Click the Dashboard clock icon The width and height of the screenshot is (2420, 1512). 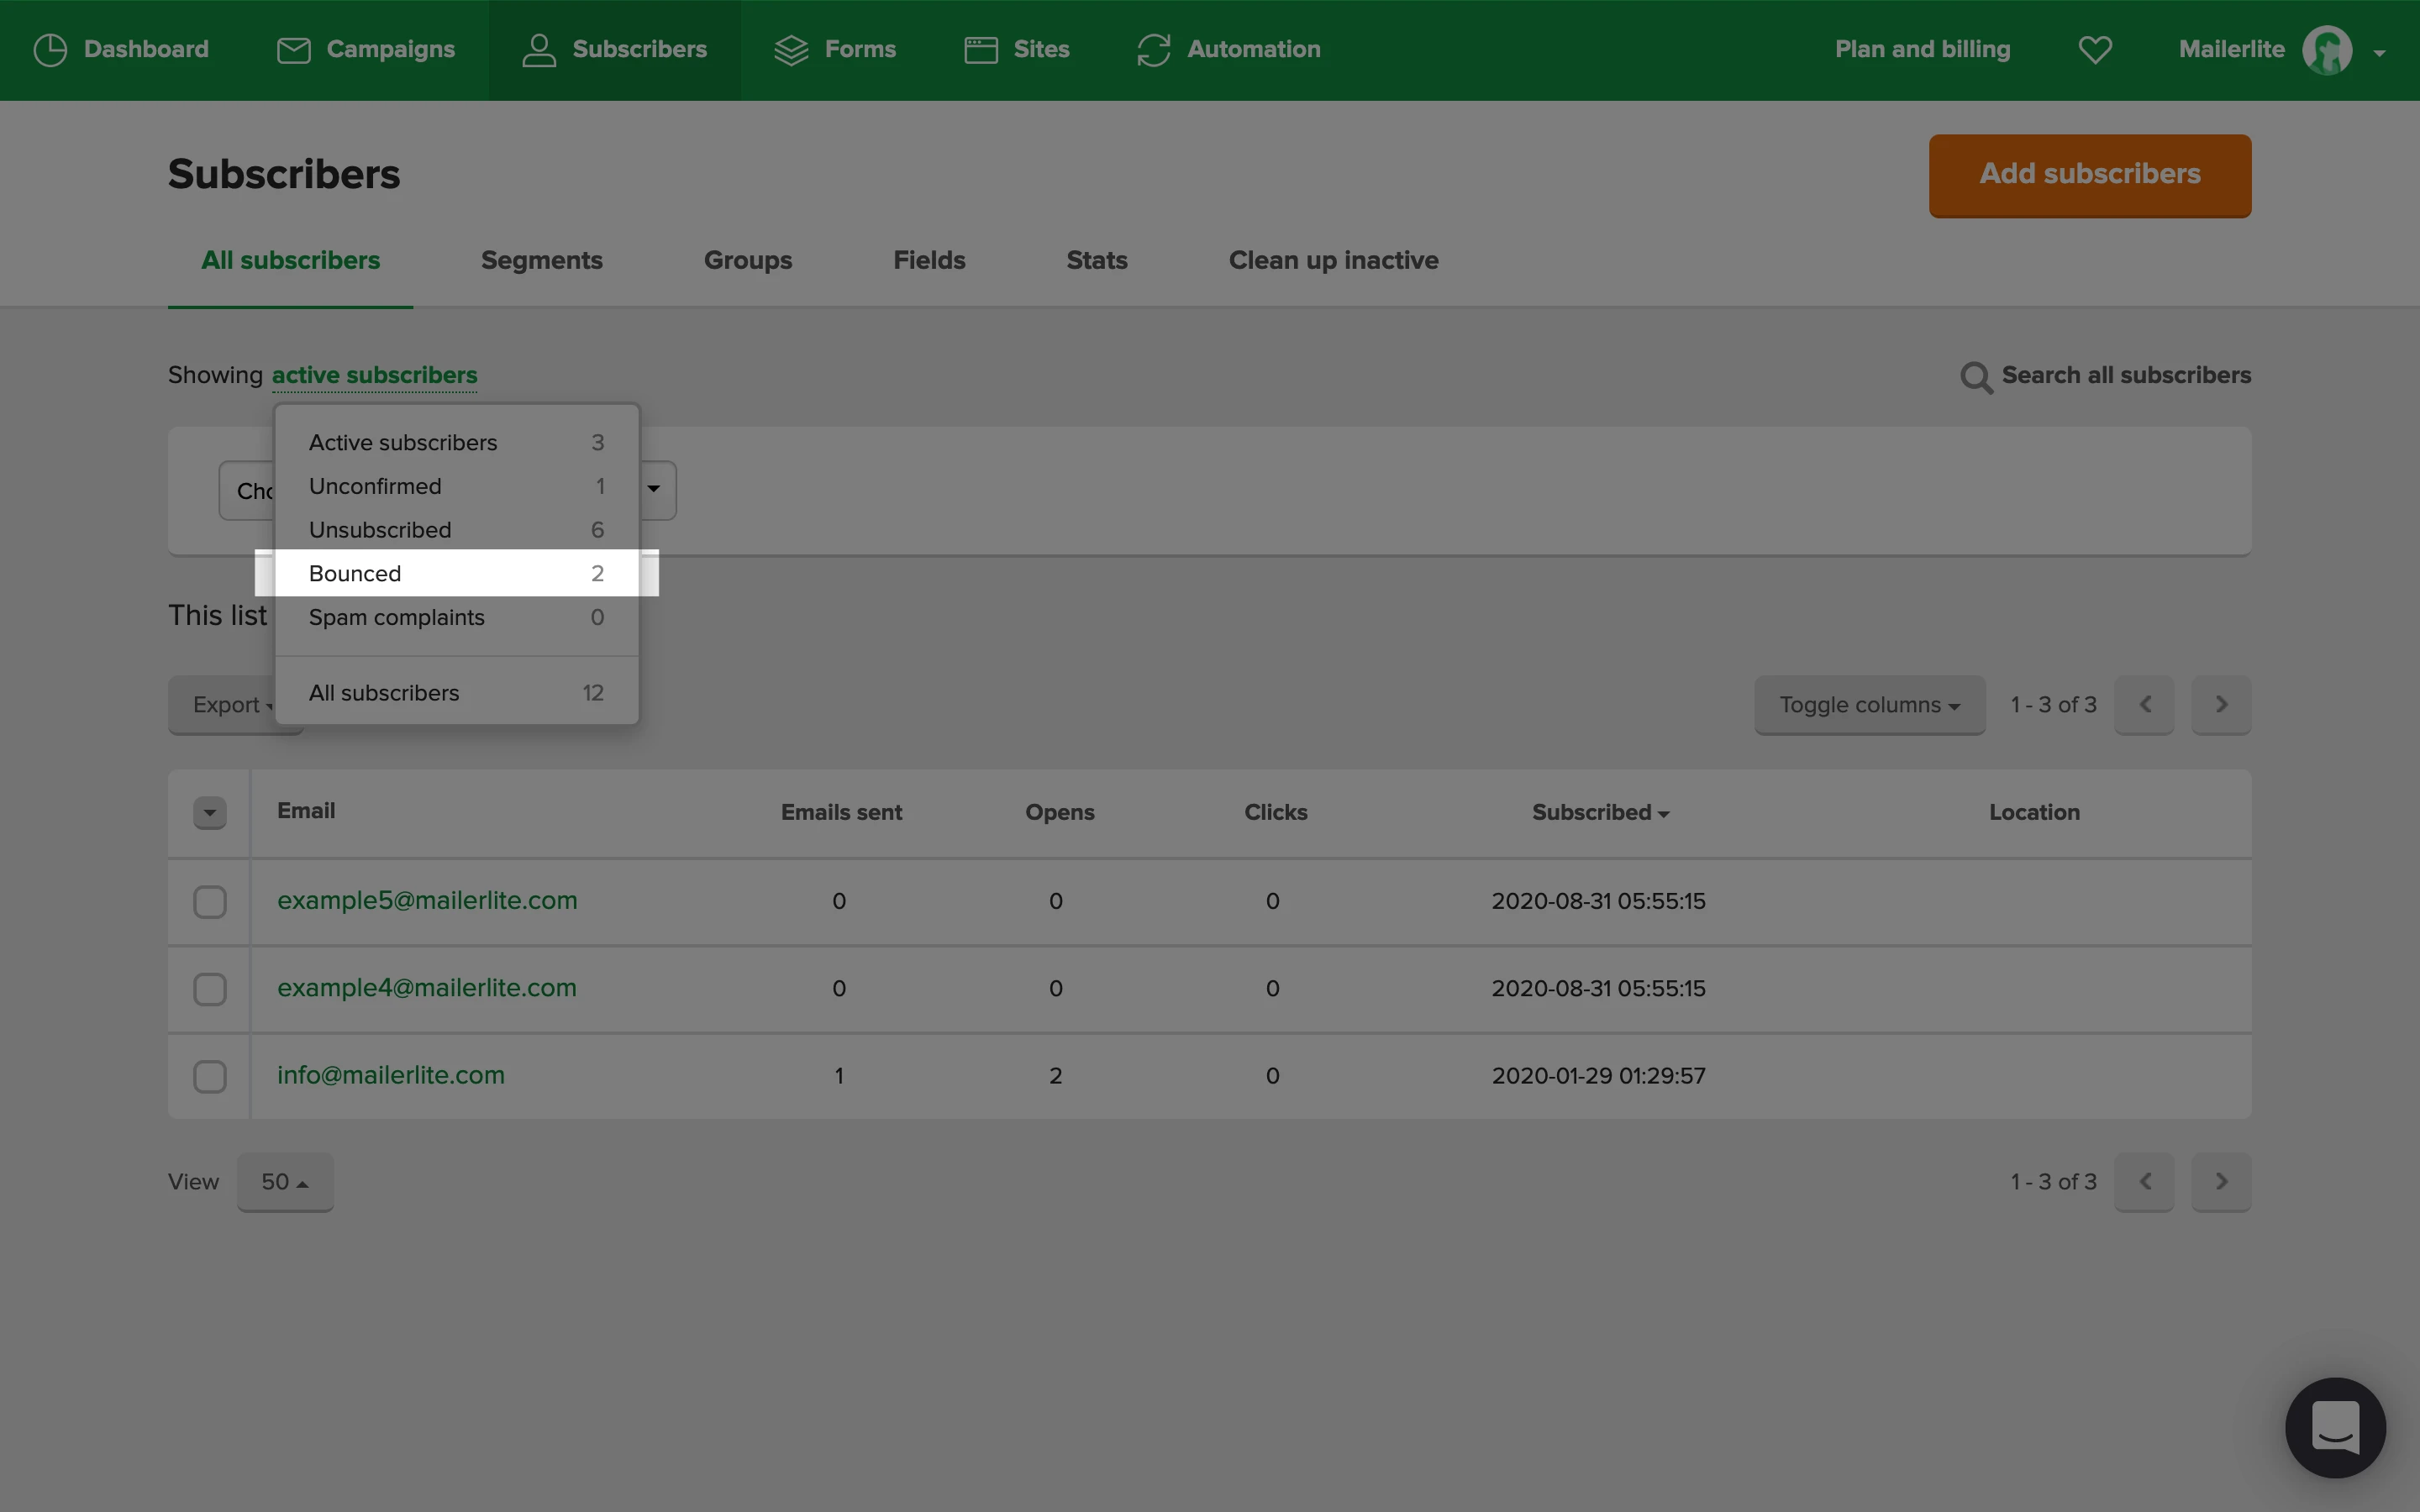click(x=50, y=50)
